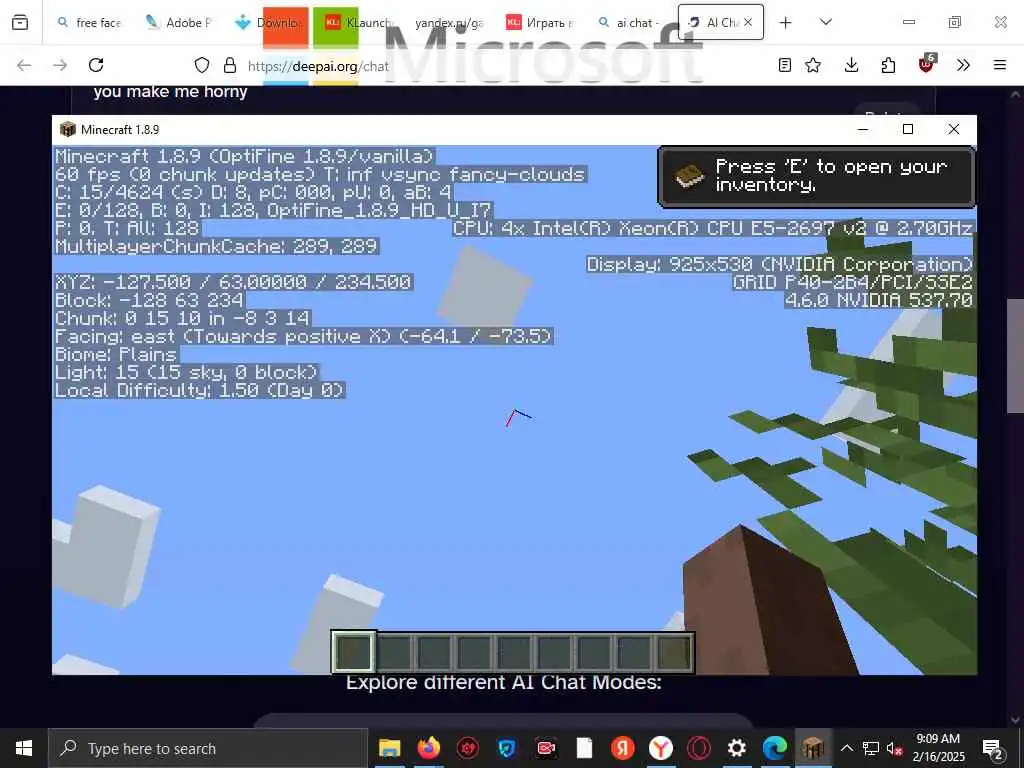This screenshot has height=768, width=1024.
Task: Click the muted volume tray icon
Action: (895, 749)
